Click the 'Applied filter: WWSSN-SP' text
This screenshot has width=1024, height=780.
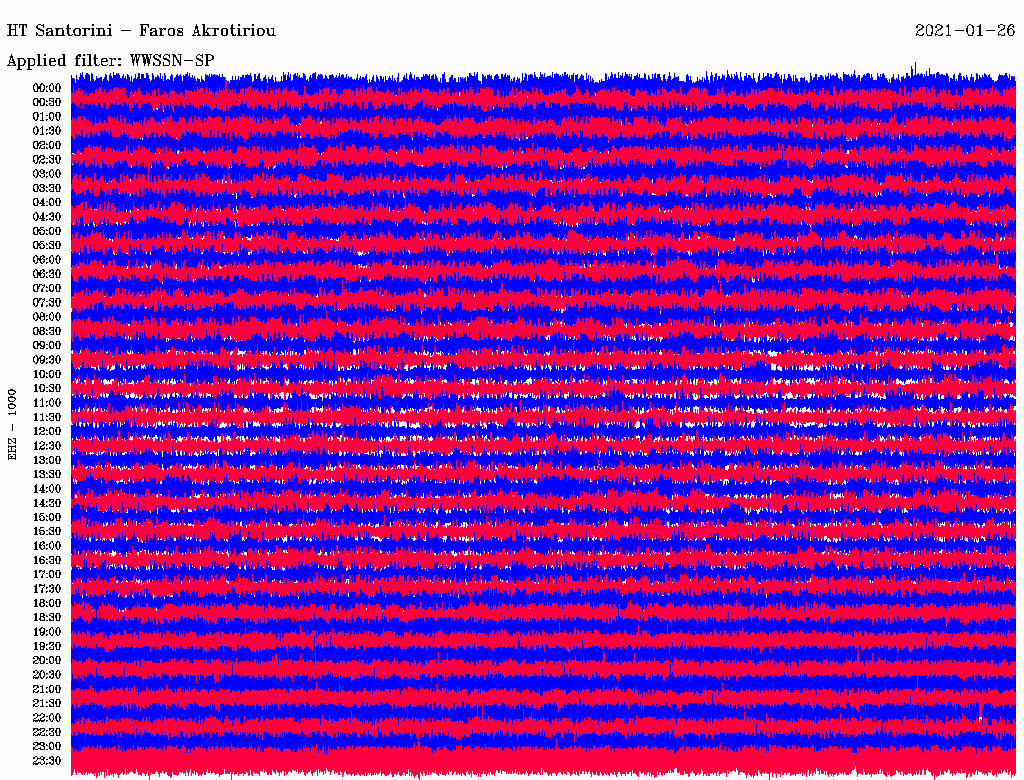110,61
